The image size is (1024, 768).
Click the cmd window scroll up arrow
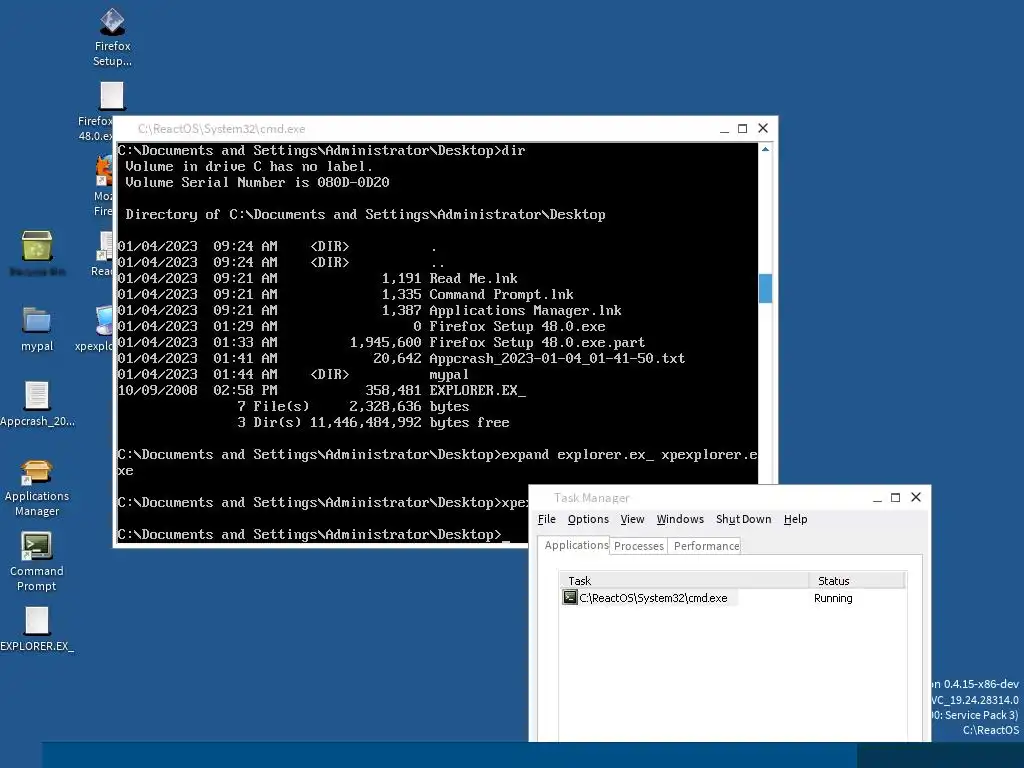(765, 150)
